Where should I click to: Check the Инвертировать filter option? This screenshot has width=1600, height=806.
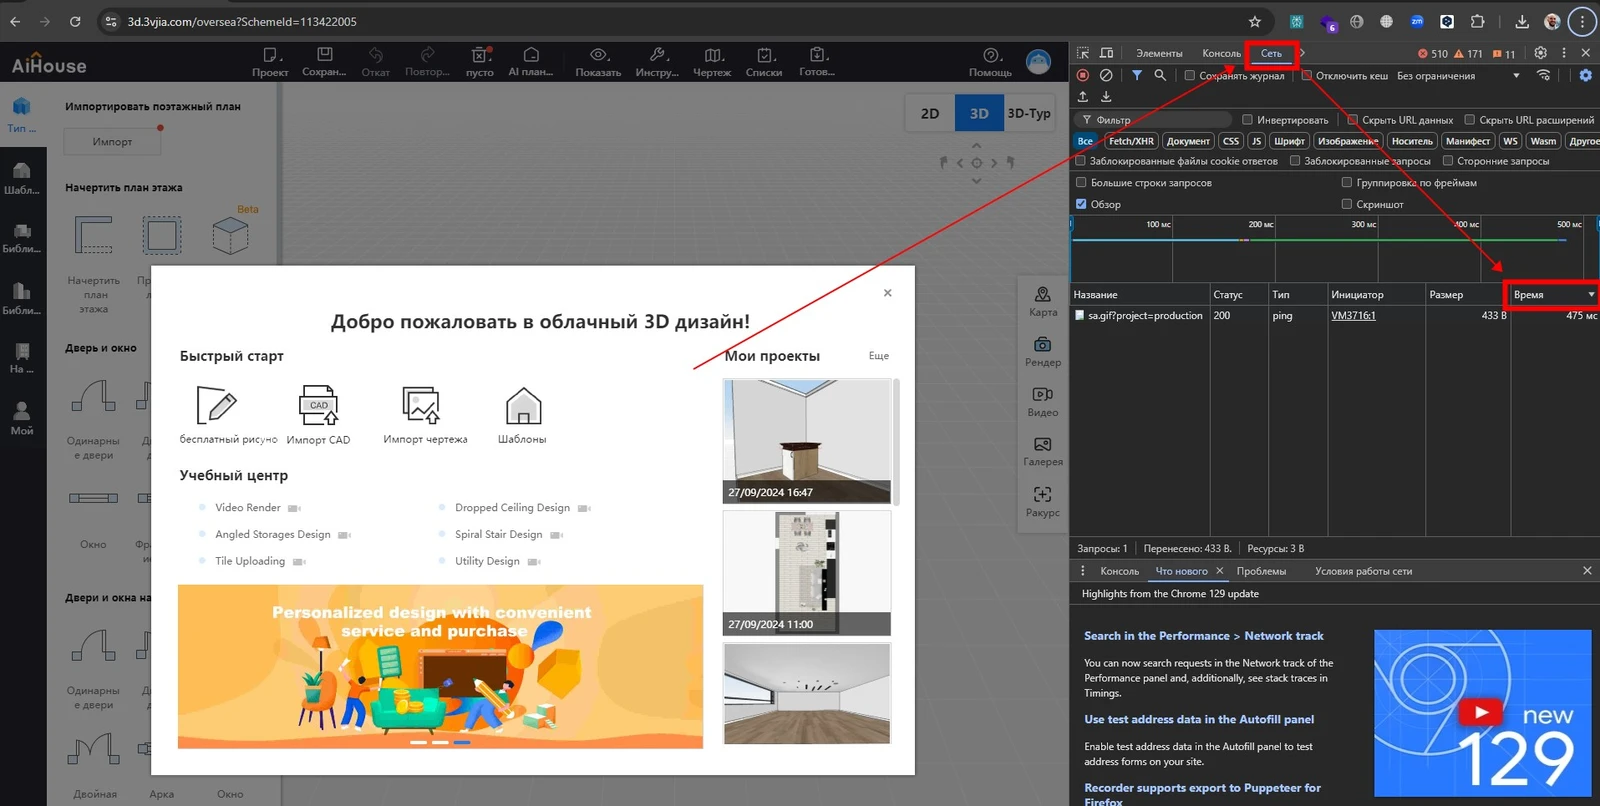[x=1247, y=120]
